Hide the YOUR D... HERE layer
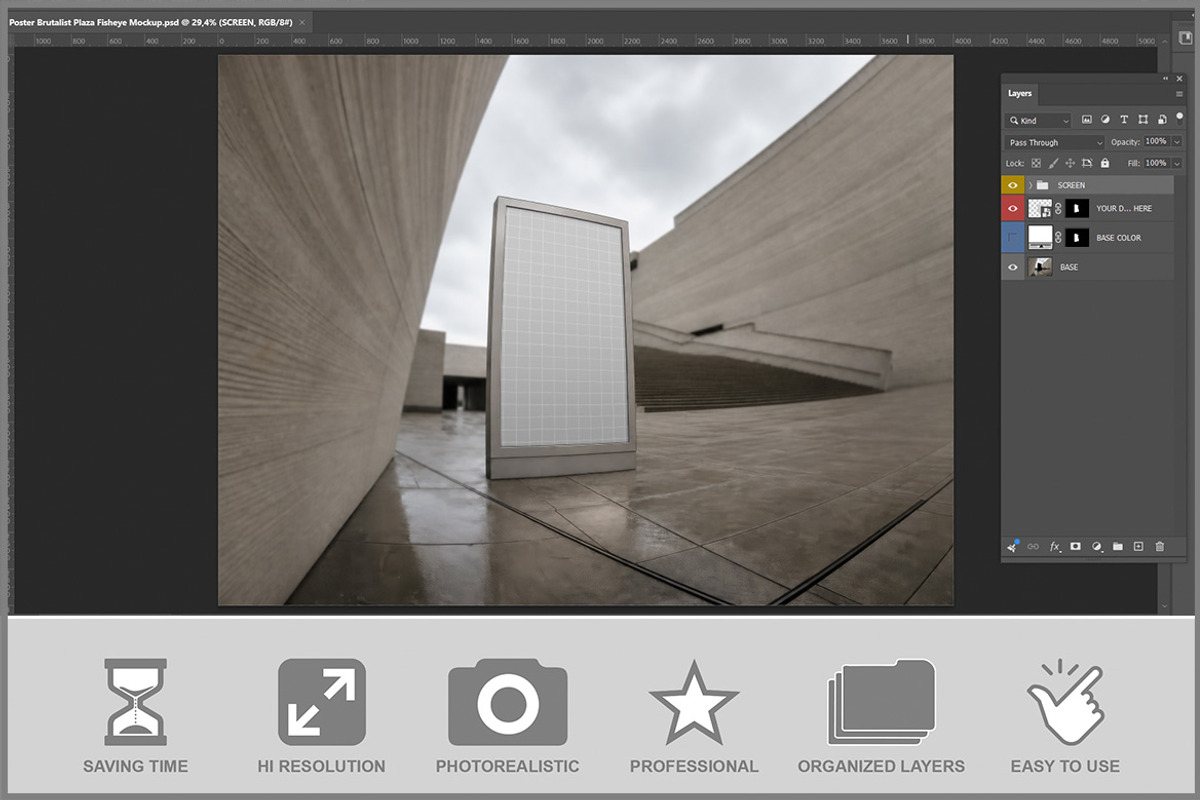Image resolution: width=1200 pixels, height=800 pixels. pyautogui.click(x=1013, y=208)
